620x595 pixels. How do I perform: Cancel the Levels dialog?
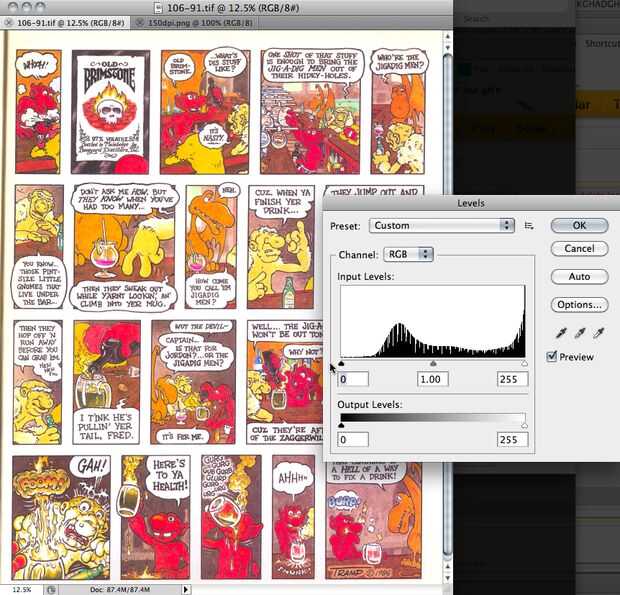[x=579, y=249]
